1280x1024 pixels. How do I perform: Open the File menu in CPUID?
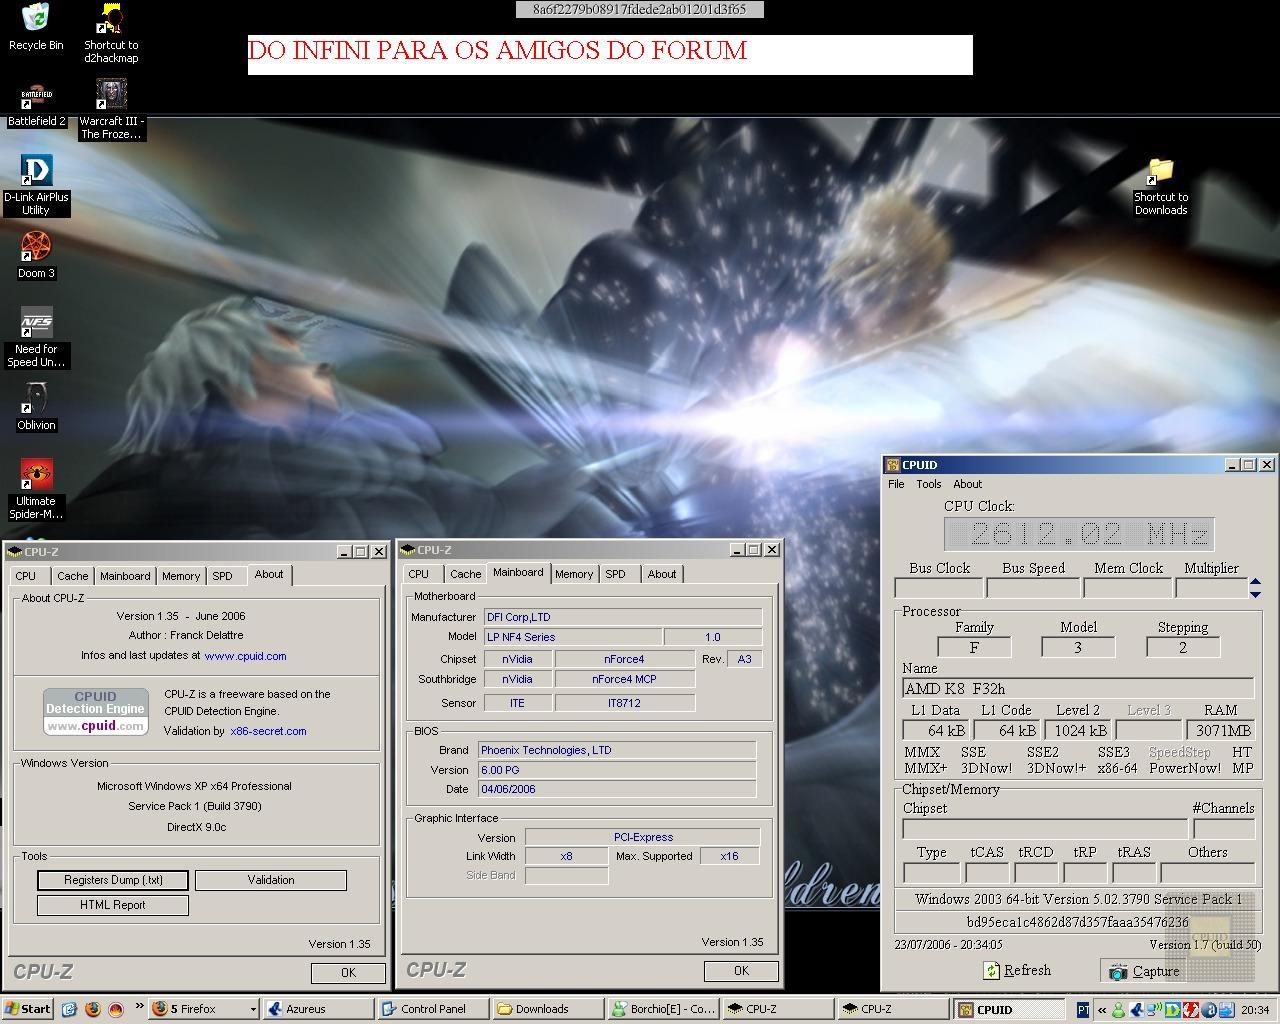point(896,484)
